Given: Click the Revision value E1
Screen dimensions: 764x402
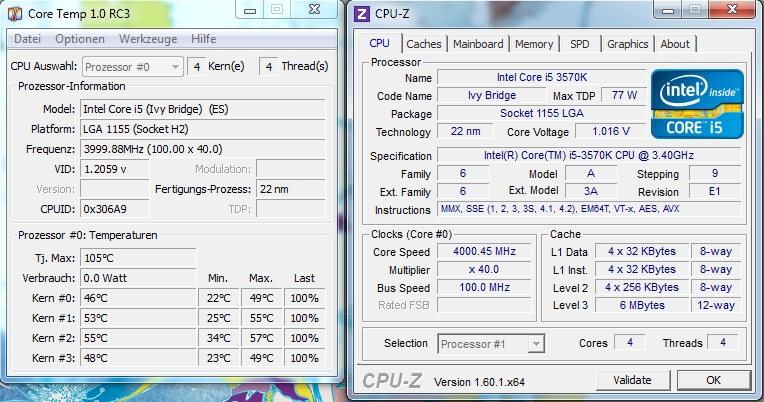Looking at the screenshot, I should [715, 191].
